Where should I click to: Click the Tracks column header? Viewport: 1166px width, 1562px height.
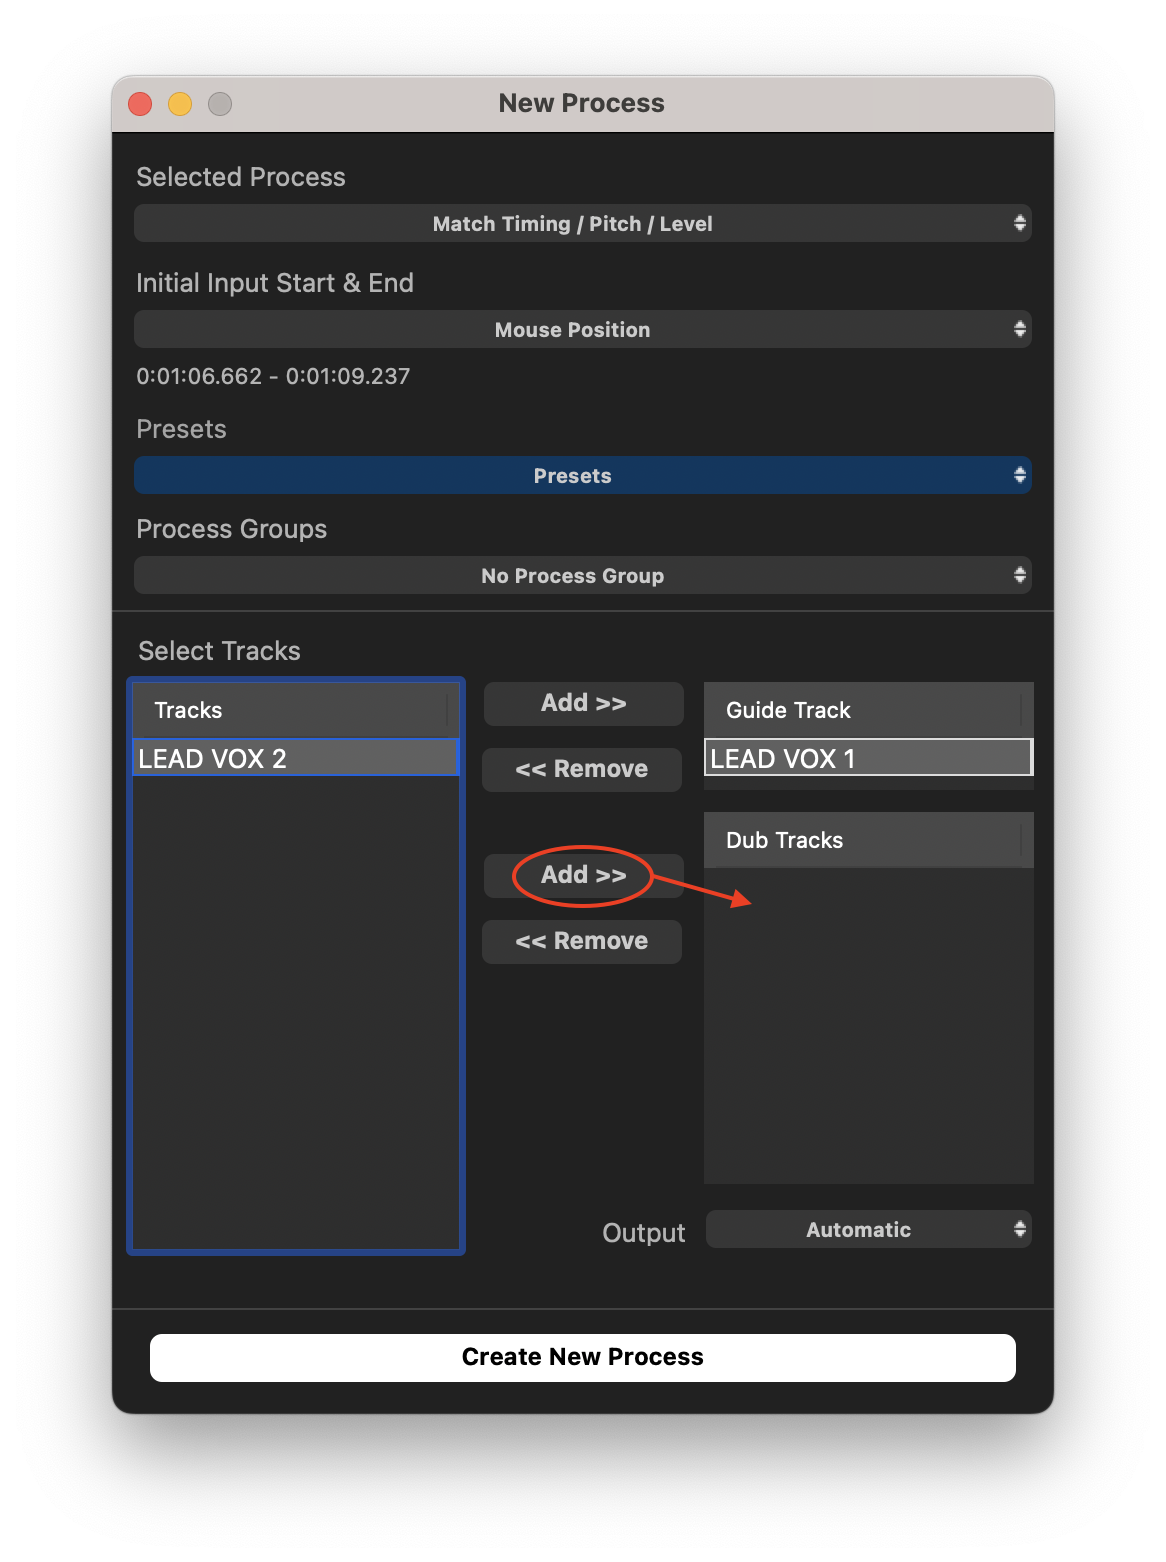290,710
